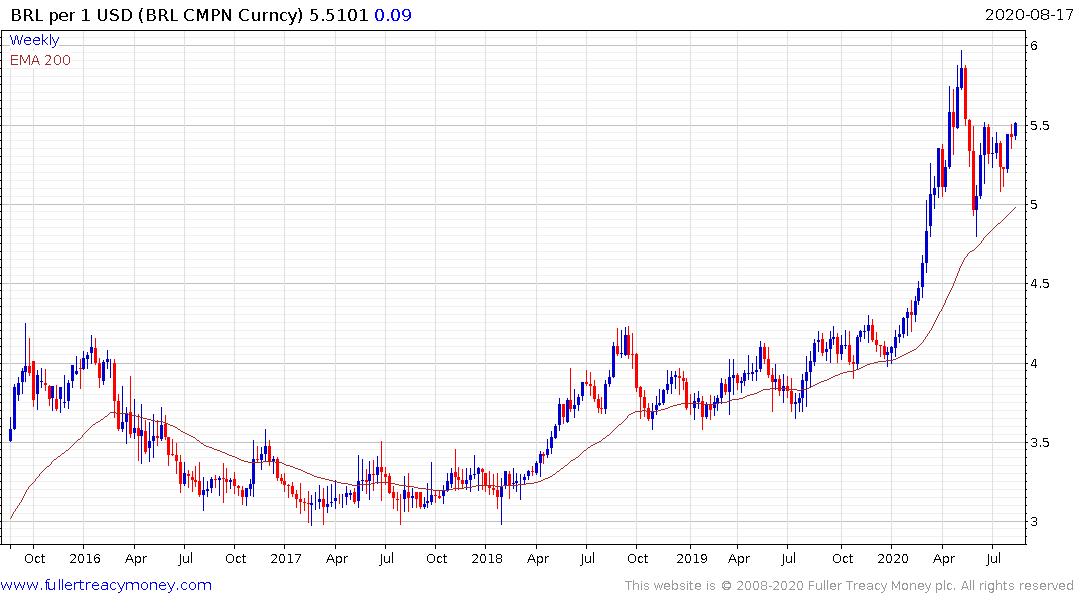The height and width of the screenshot is (600, 1075).
Task: Click the x-axis 'Oct' label before 2020
Action: tap(843, 558)
